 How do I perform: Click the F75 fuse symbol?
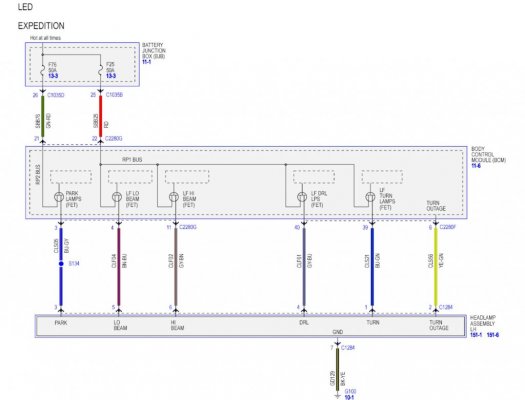click(43, 70)
